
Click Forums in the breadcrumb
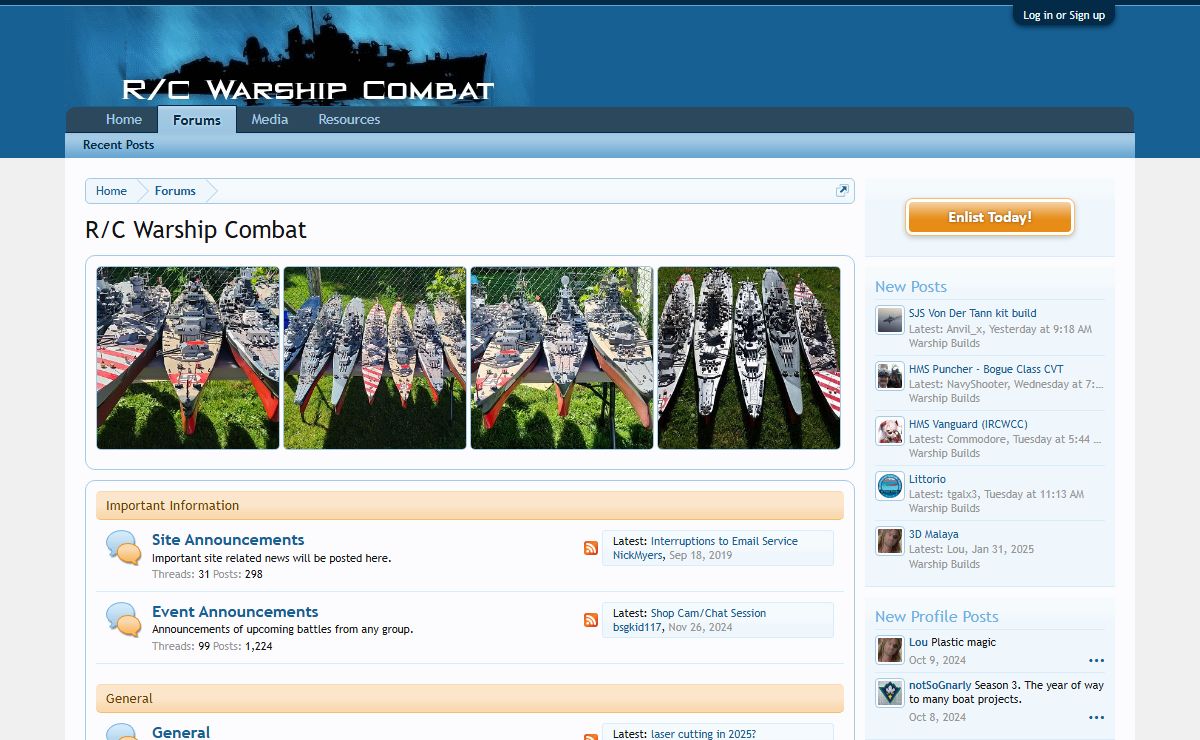coord(175,191)
